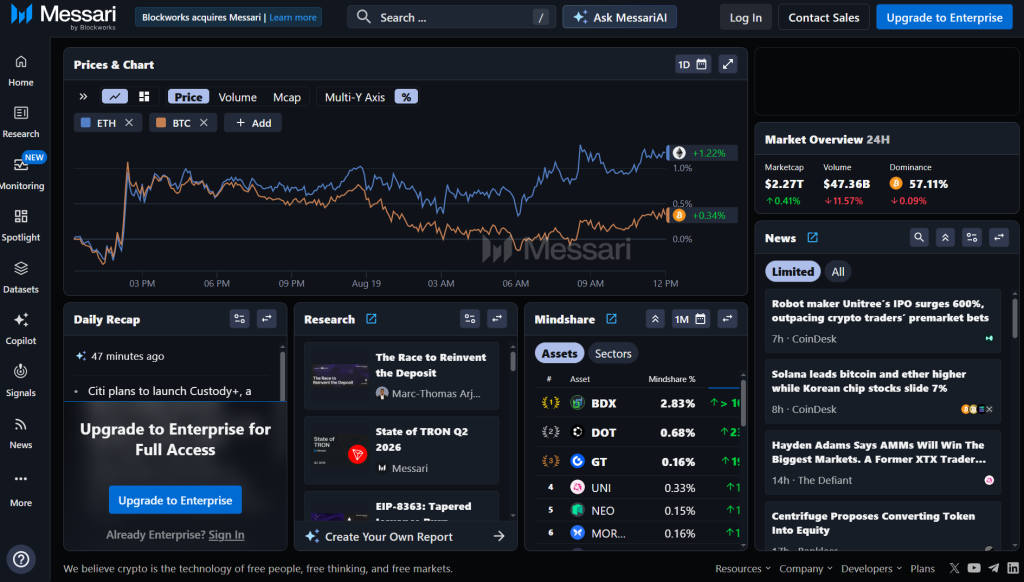Collapse the Mindshare panel
1024x582 pixels.
pos(655,319)
